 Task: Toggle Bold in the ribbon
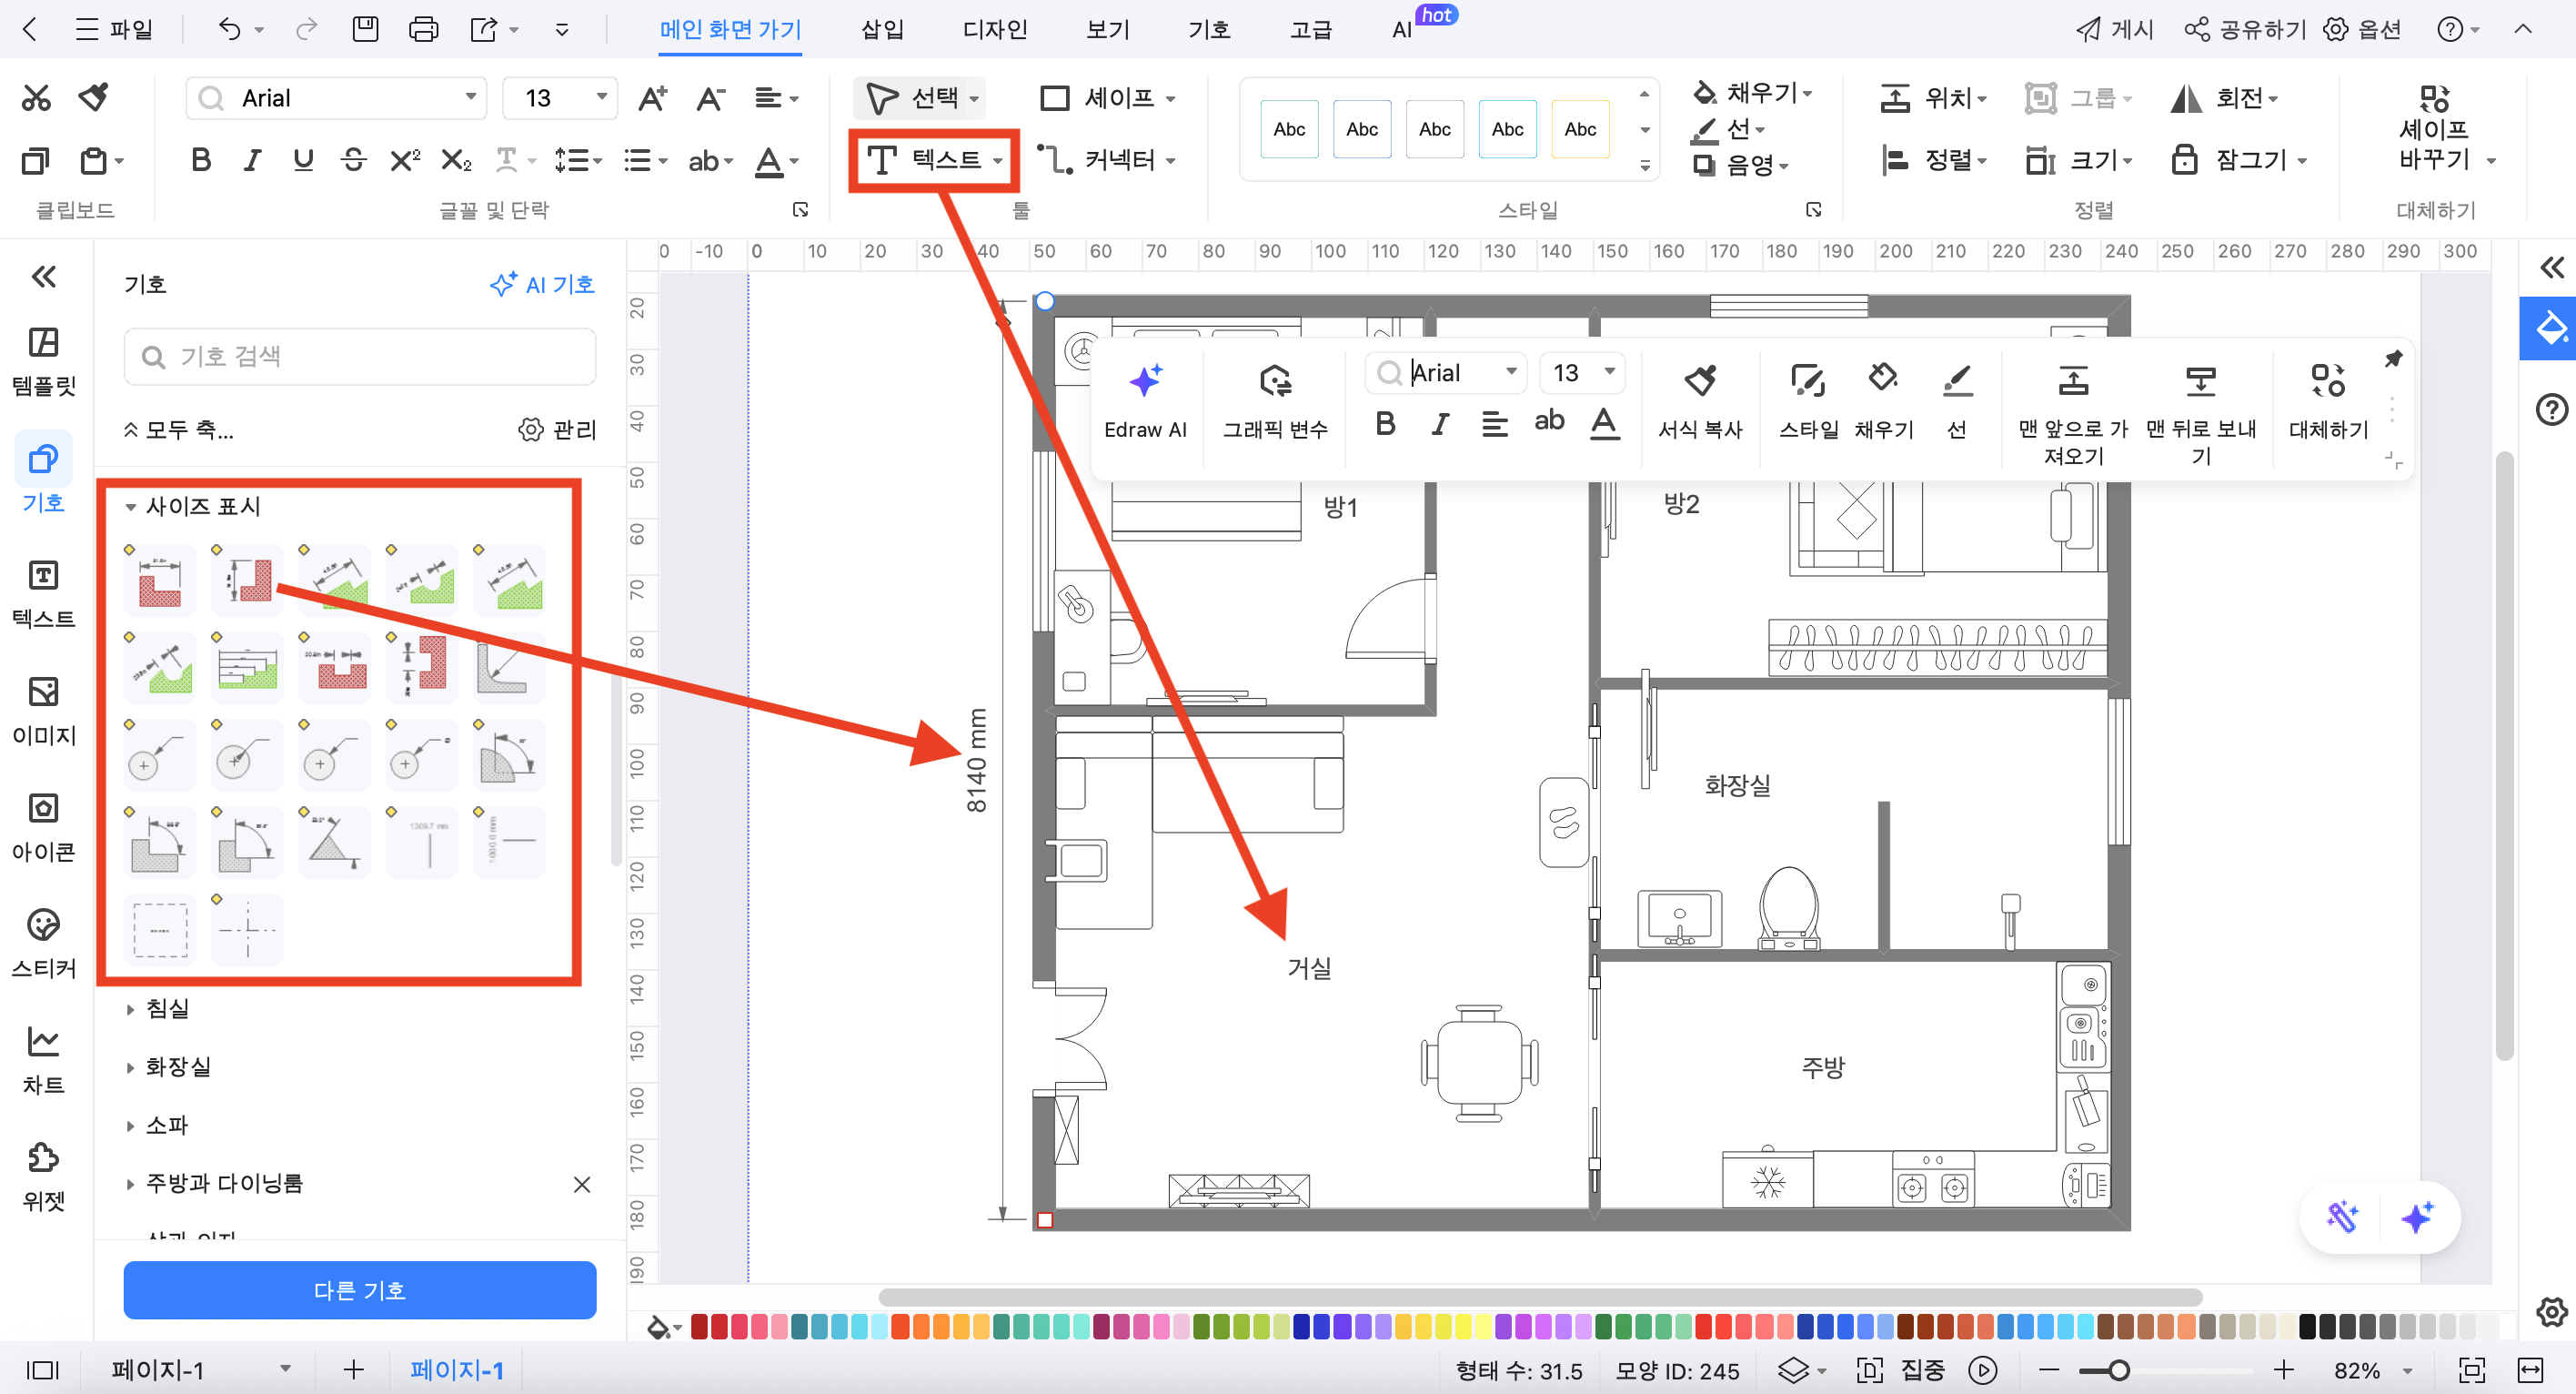tap(201, 160)
